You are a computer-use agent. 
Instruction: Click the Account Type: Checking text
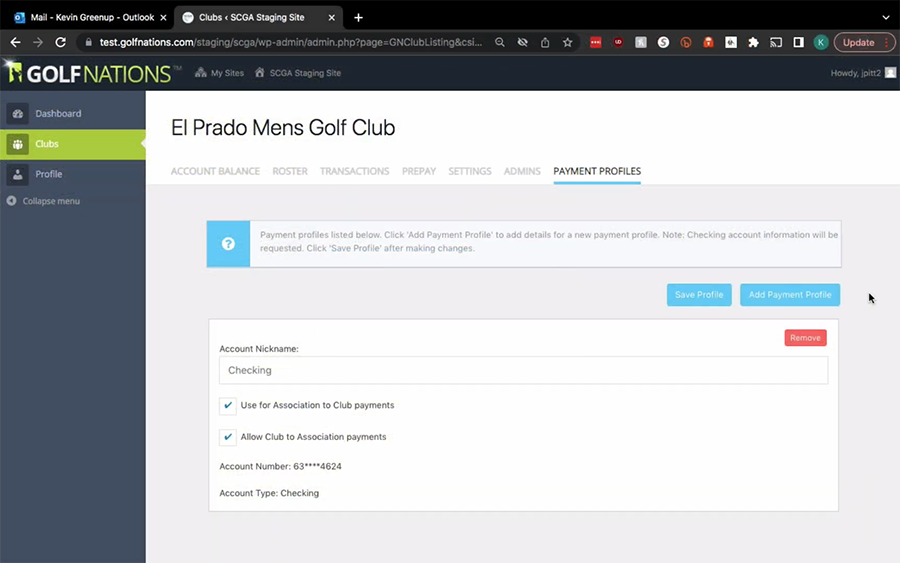269,493
